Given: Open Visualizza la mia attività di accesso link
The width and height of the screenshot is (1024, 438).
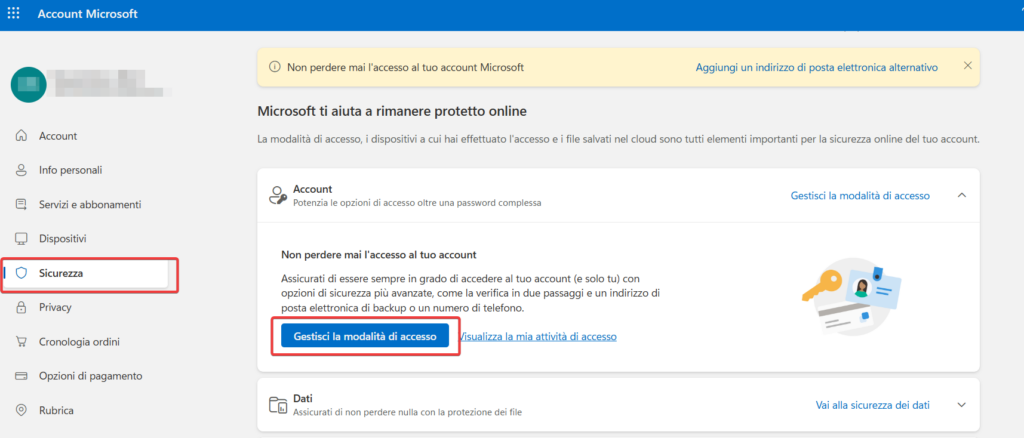Looking at the screenshot, I should [x=538, y=337].
